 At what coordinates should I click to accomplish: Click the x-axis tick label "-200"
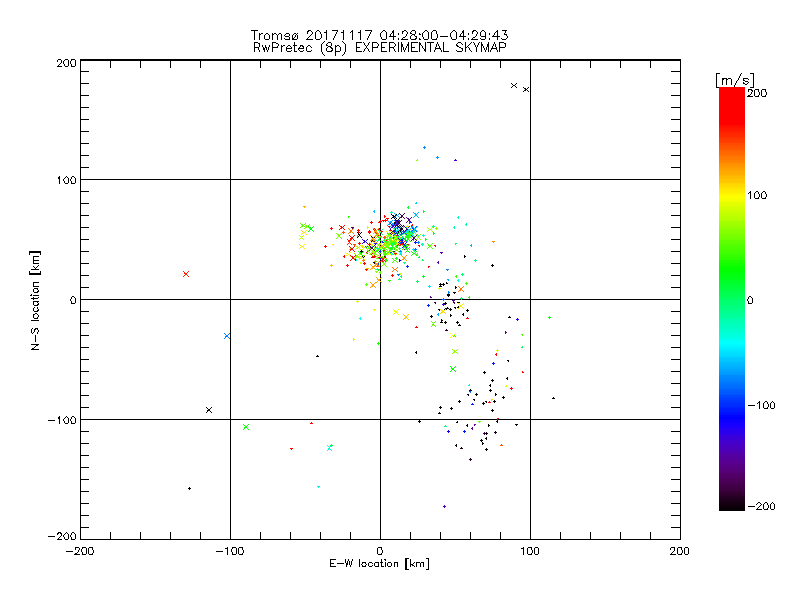click(80, 552)
